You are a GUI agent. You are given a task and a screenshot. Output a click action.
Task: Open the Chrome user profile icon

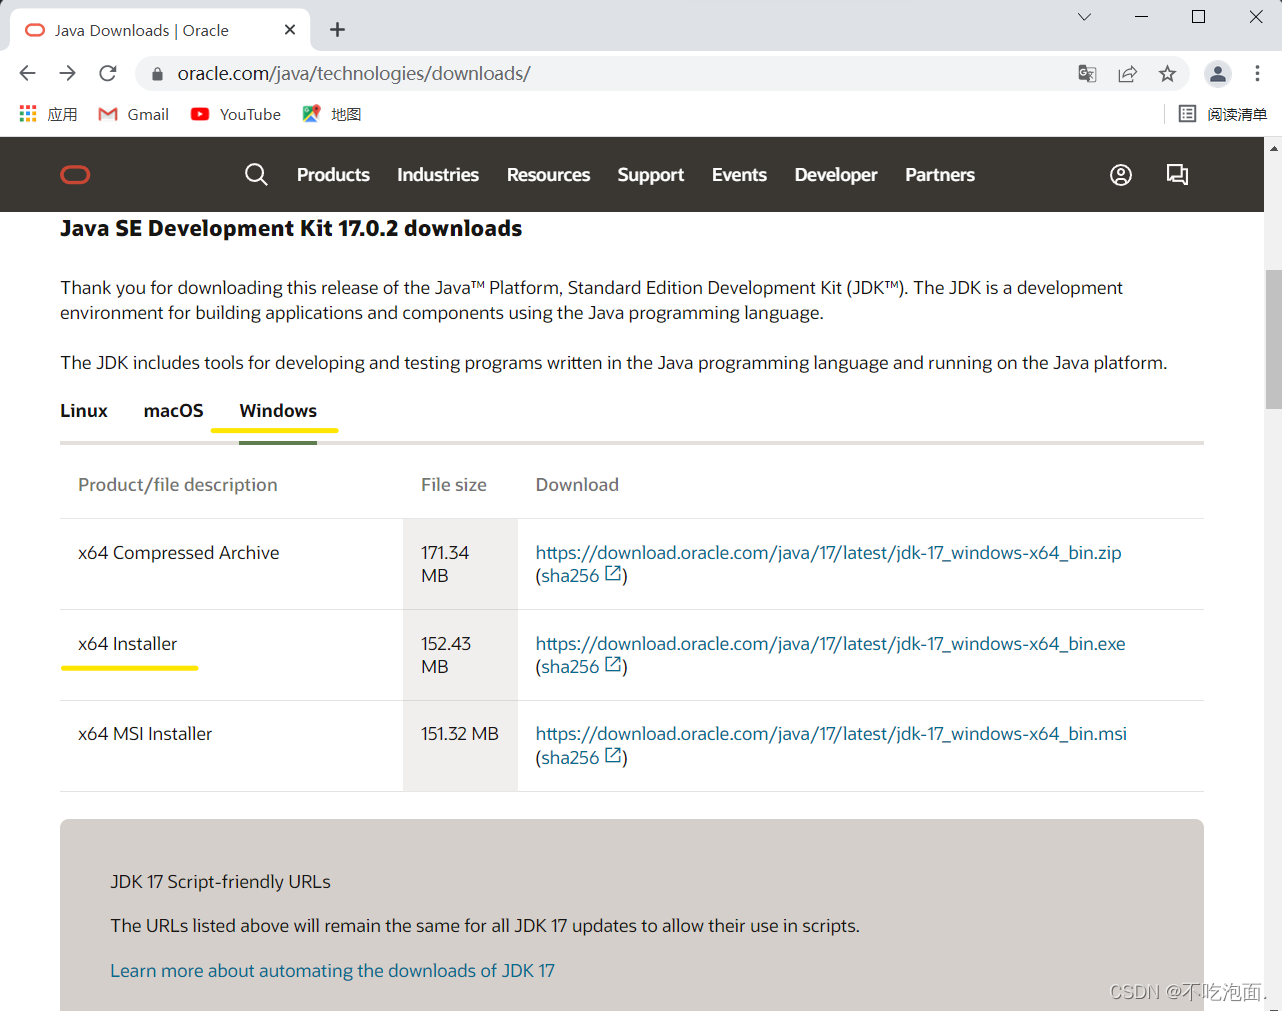1217,73
